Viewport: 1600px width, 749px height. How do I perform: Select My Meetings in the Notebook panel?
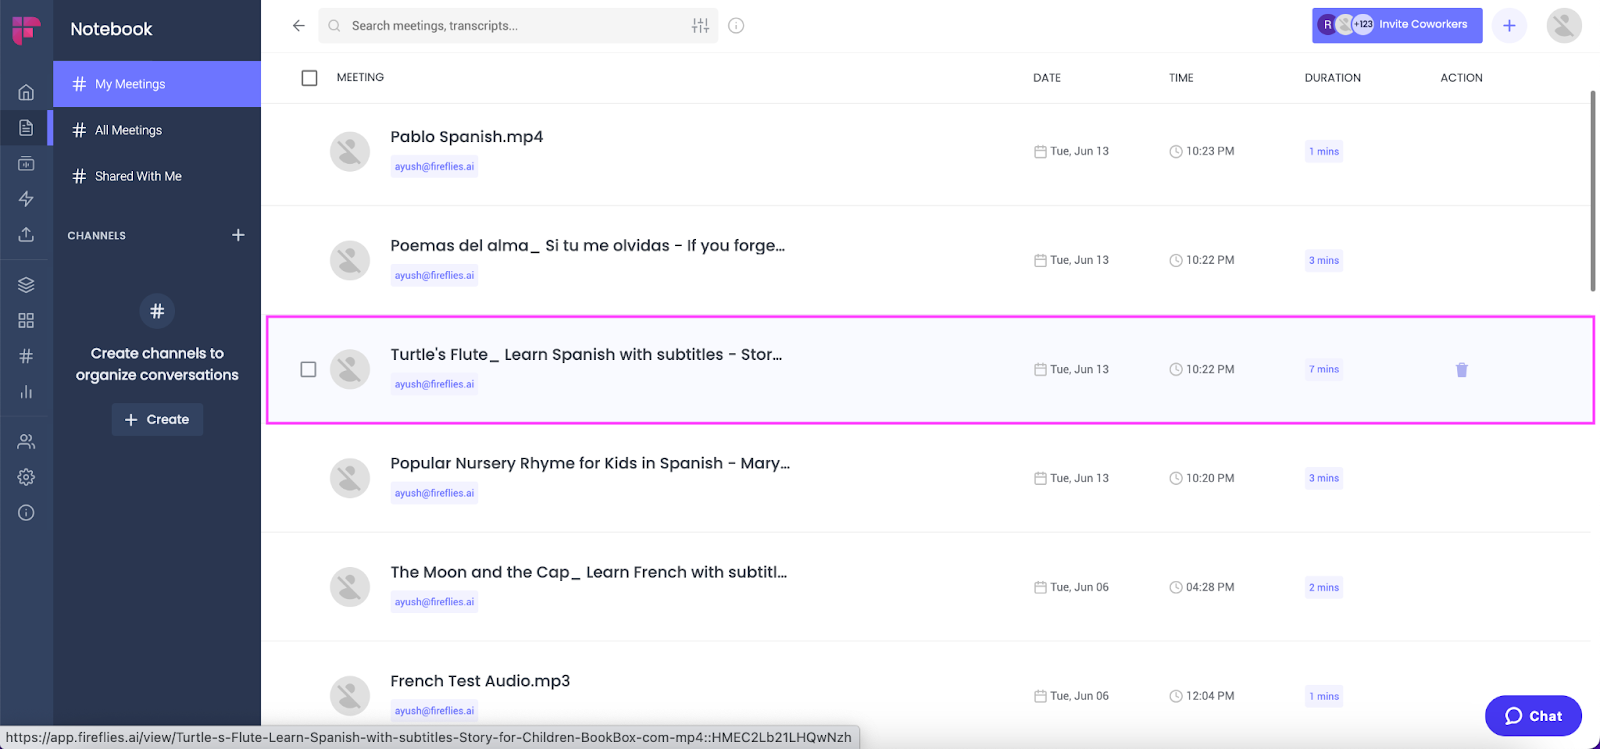[157, 84]
